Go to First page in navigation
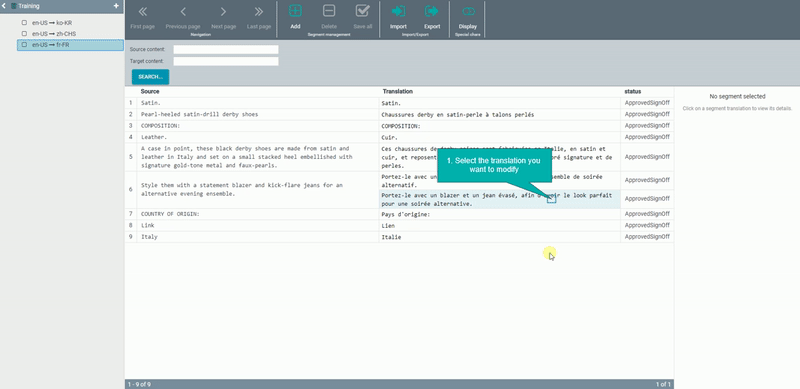Screen dimensions: 800x389 (x=142, y=18)
